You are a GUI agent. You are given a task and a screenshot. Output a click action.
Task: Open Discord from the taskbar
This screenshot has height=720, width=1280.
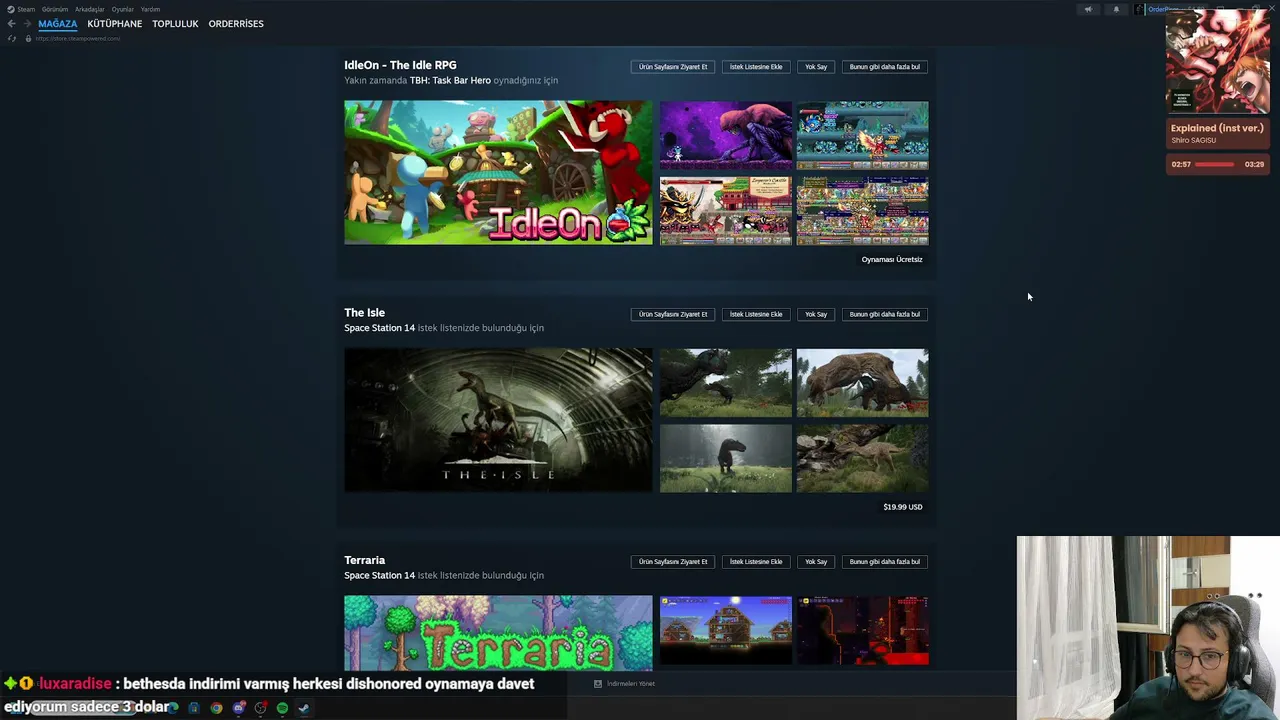(x=238, y=708)
